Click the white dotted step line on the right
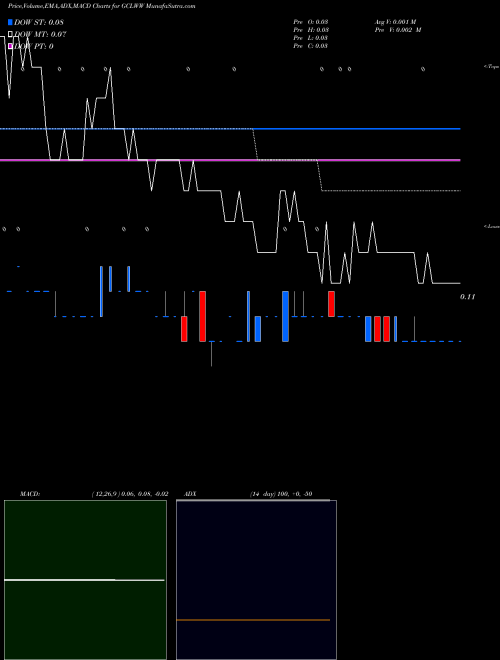The image size is (500, 660). pyautogui.click(x=391, y=191)
